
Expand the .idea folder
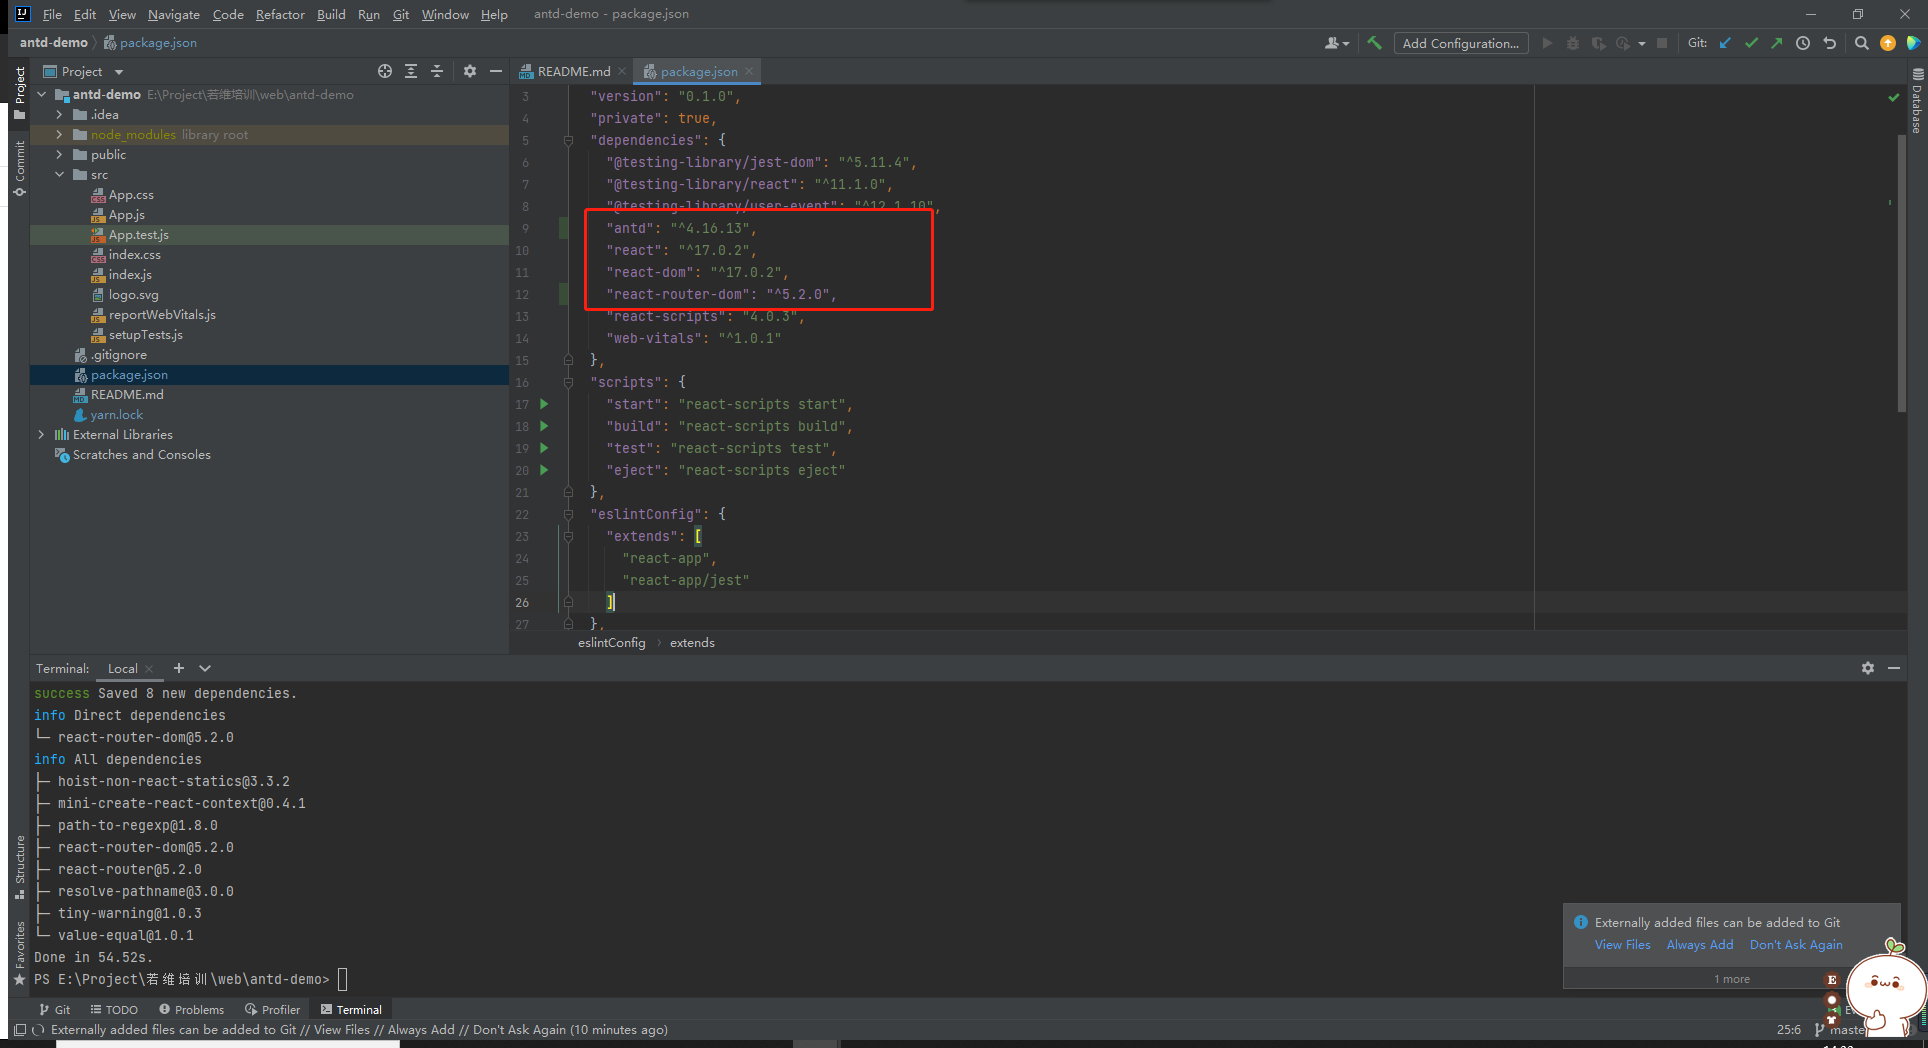(x=59, y=114)
